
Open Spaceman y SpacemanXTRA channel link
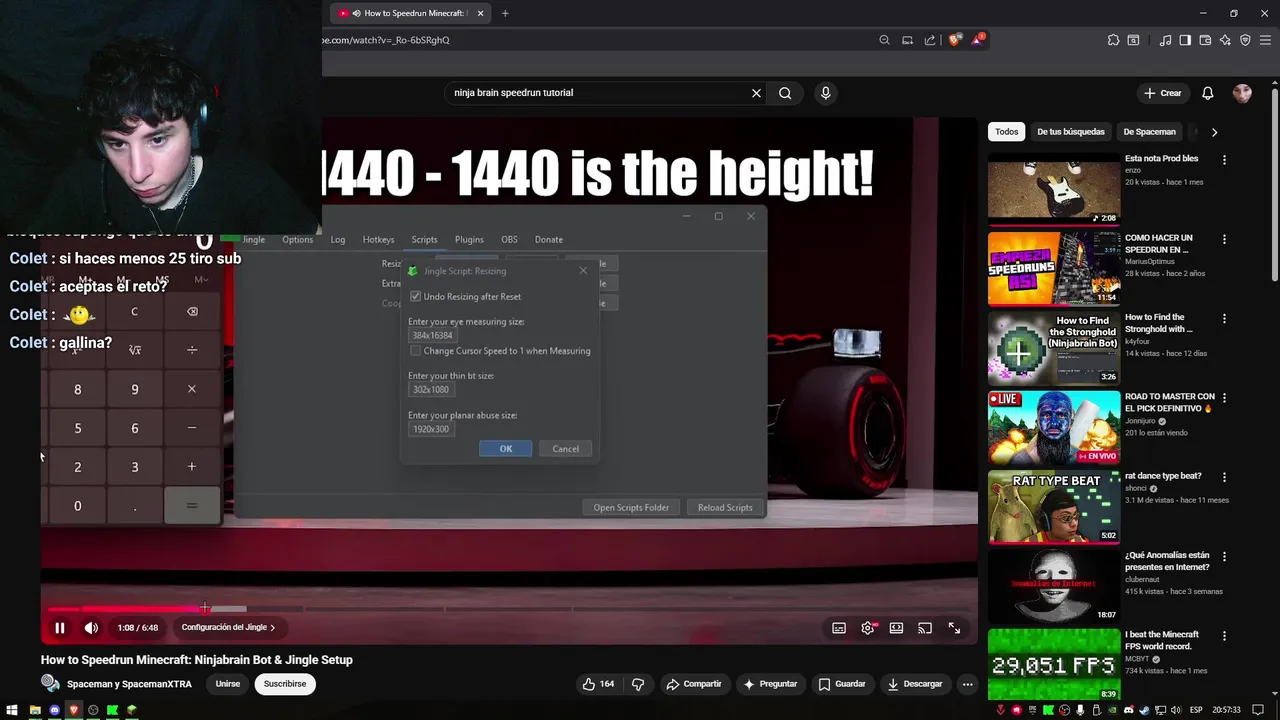pos(129,684)
